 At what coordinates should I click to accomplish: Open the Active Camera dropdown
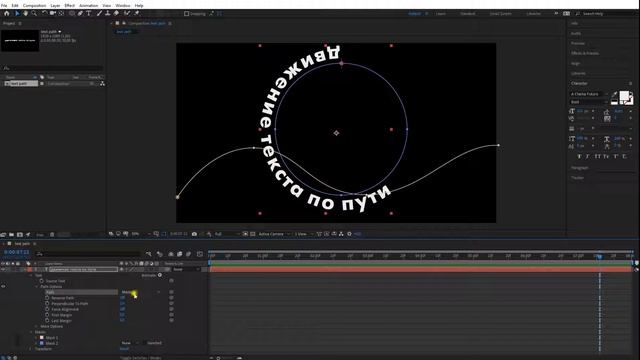click(274, 234)
